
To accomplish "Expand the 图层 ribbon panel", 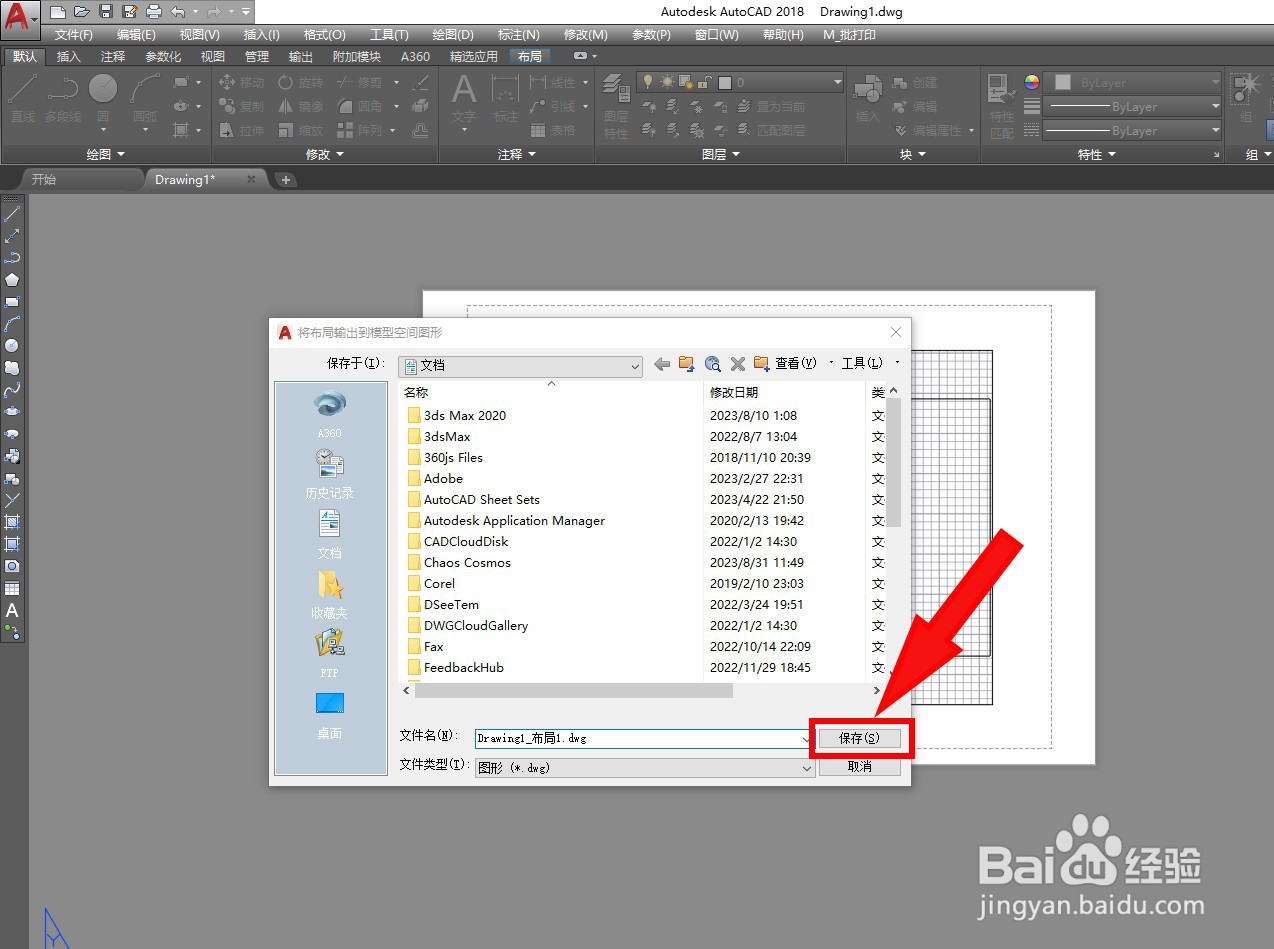I will pyautogui.click(x=721, y=154).
